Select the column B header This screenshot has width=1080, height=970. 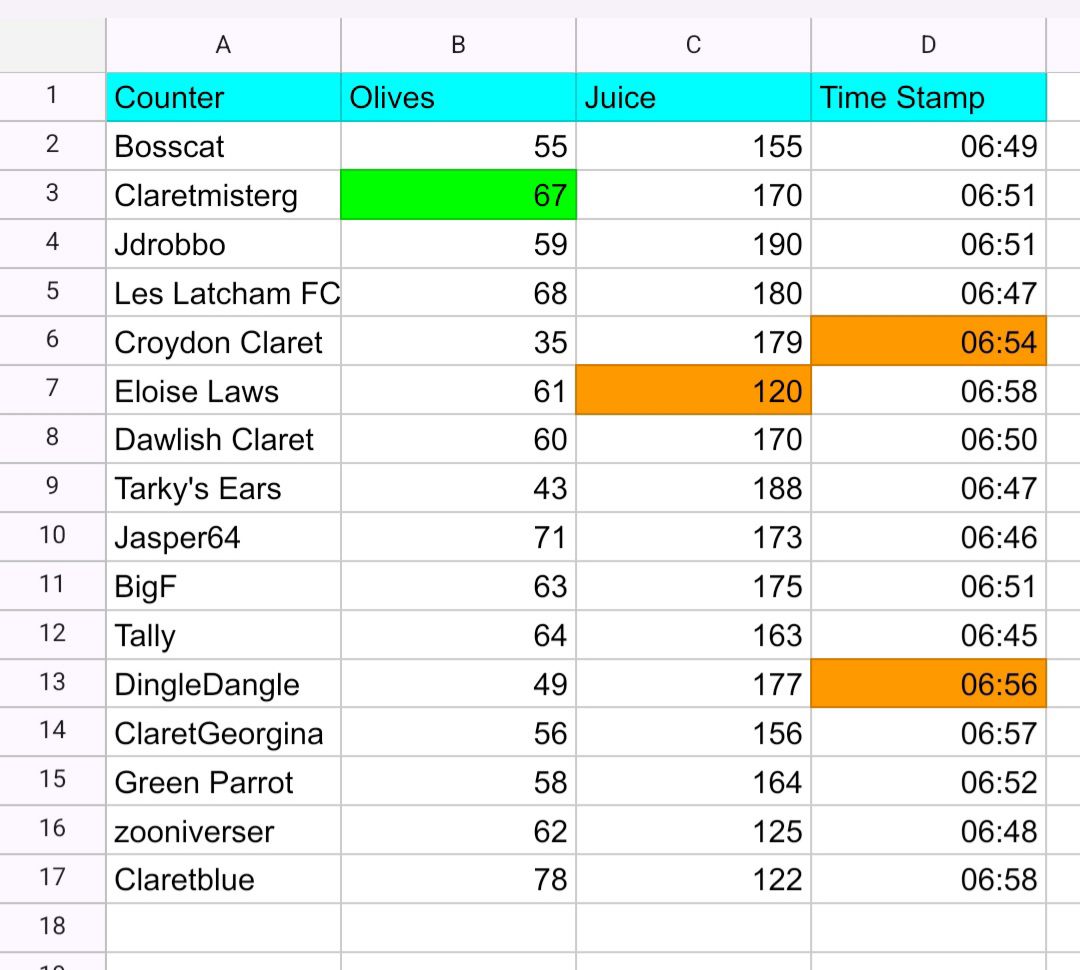(x=458, y=45)
